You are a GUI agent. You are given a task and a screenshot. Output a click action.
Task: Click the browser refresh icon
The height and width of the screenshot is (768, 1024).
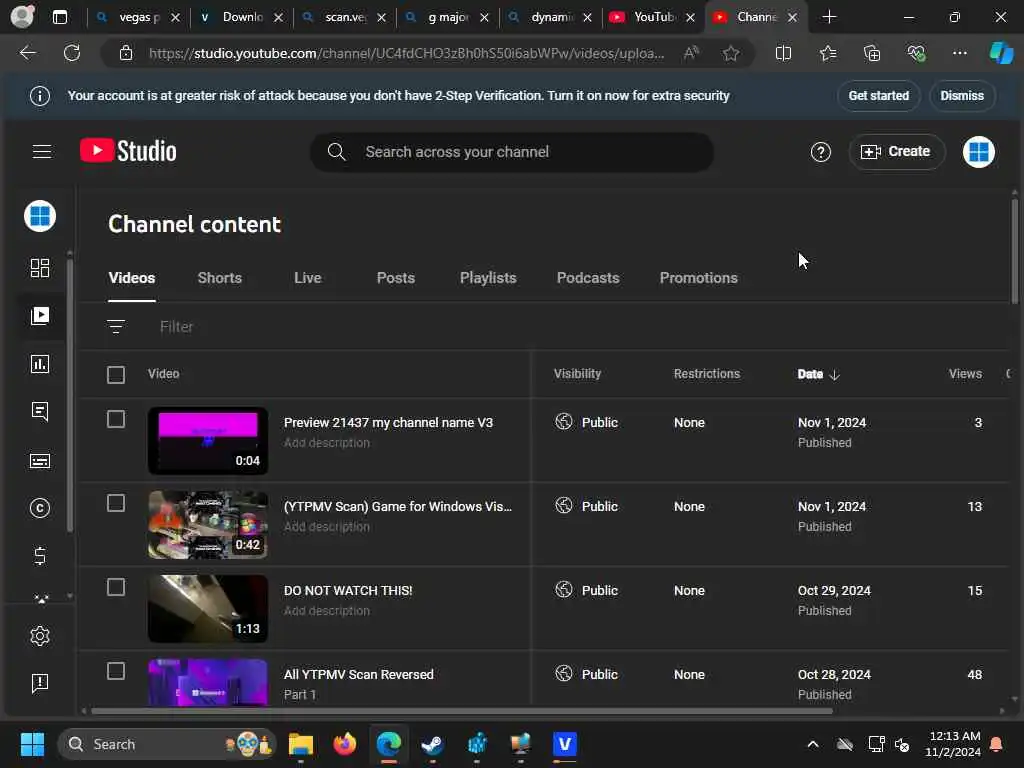72,53
